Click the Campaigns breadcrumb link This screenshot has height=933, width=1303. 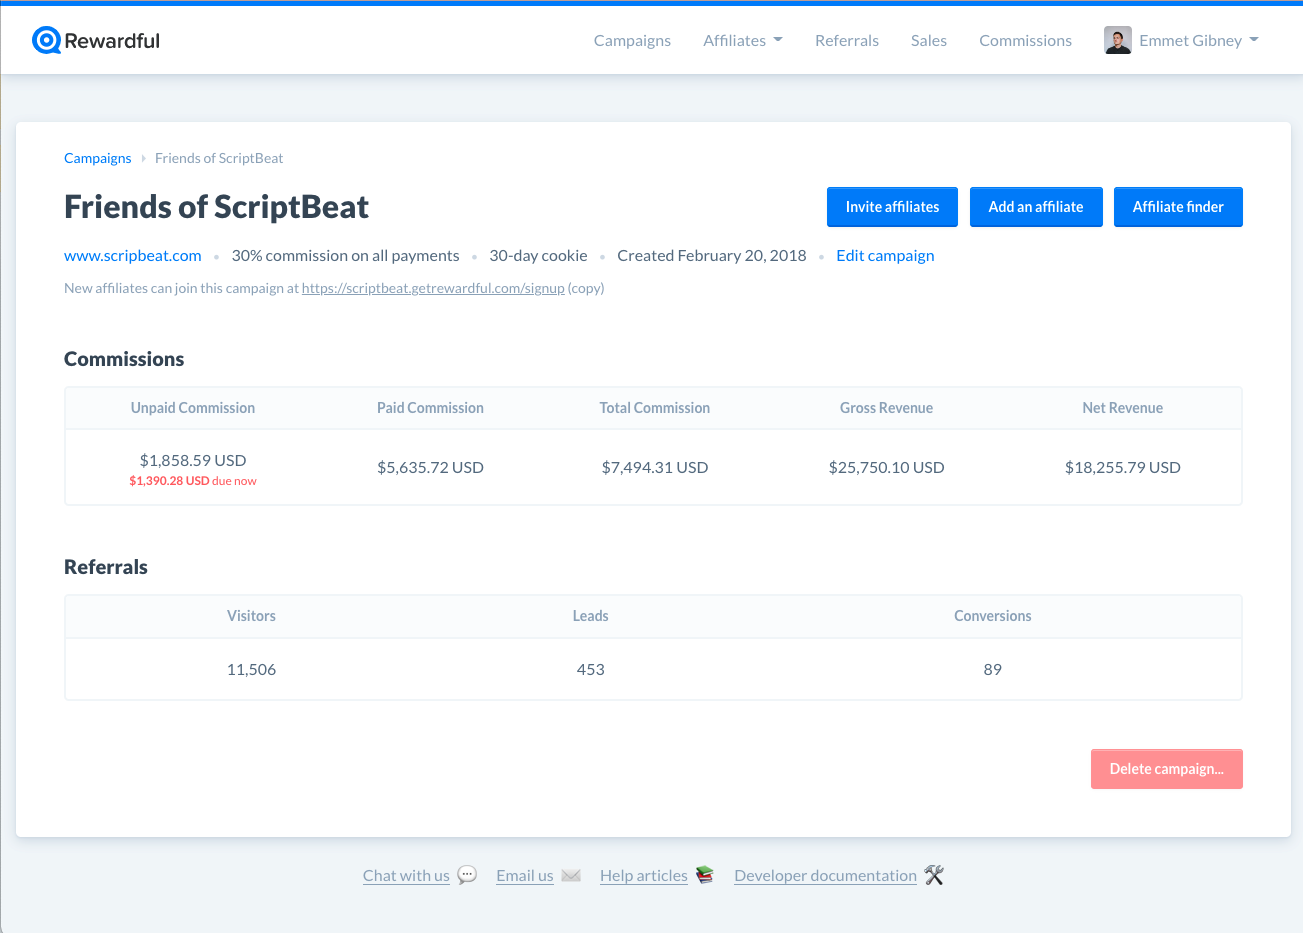coord(98,158)
